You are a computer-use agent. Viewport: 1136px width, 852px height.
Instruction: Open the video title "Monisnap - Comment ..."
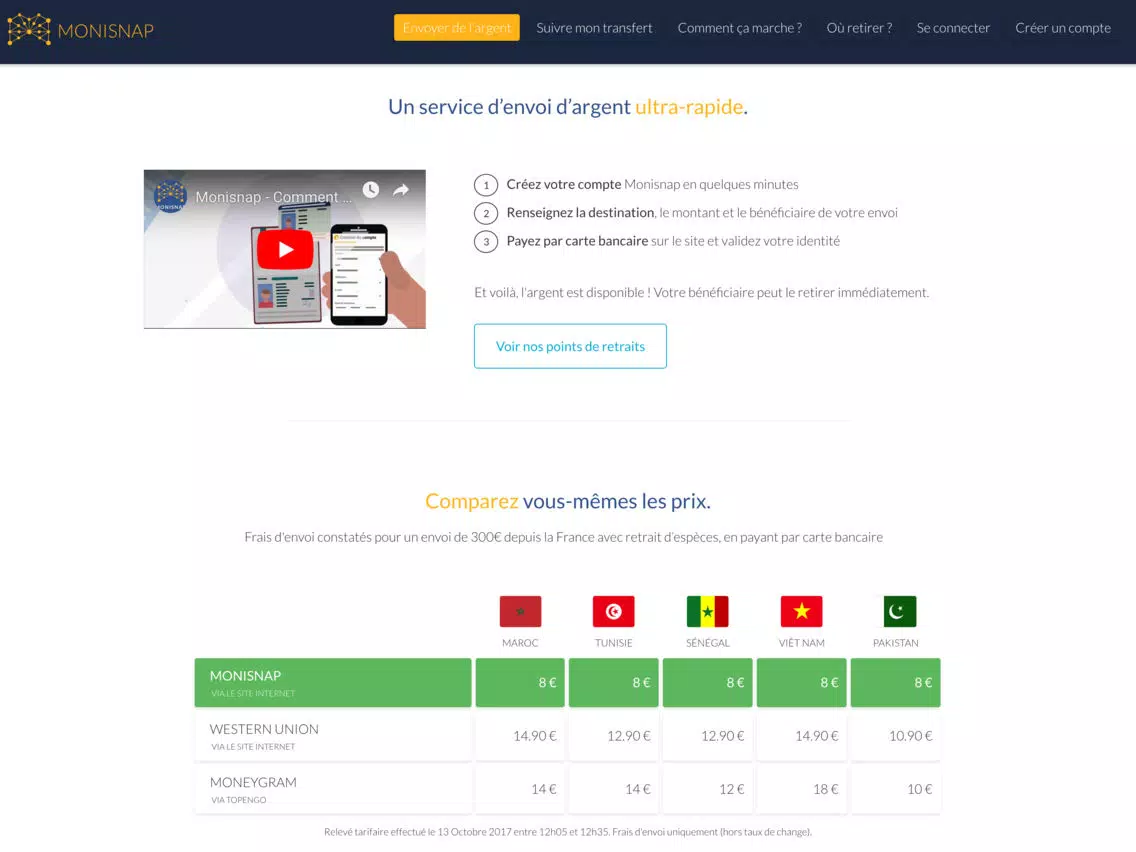pos(274,197)
